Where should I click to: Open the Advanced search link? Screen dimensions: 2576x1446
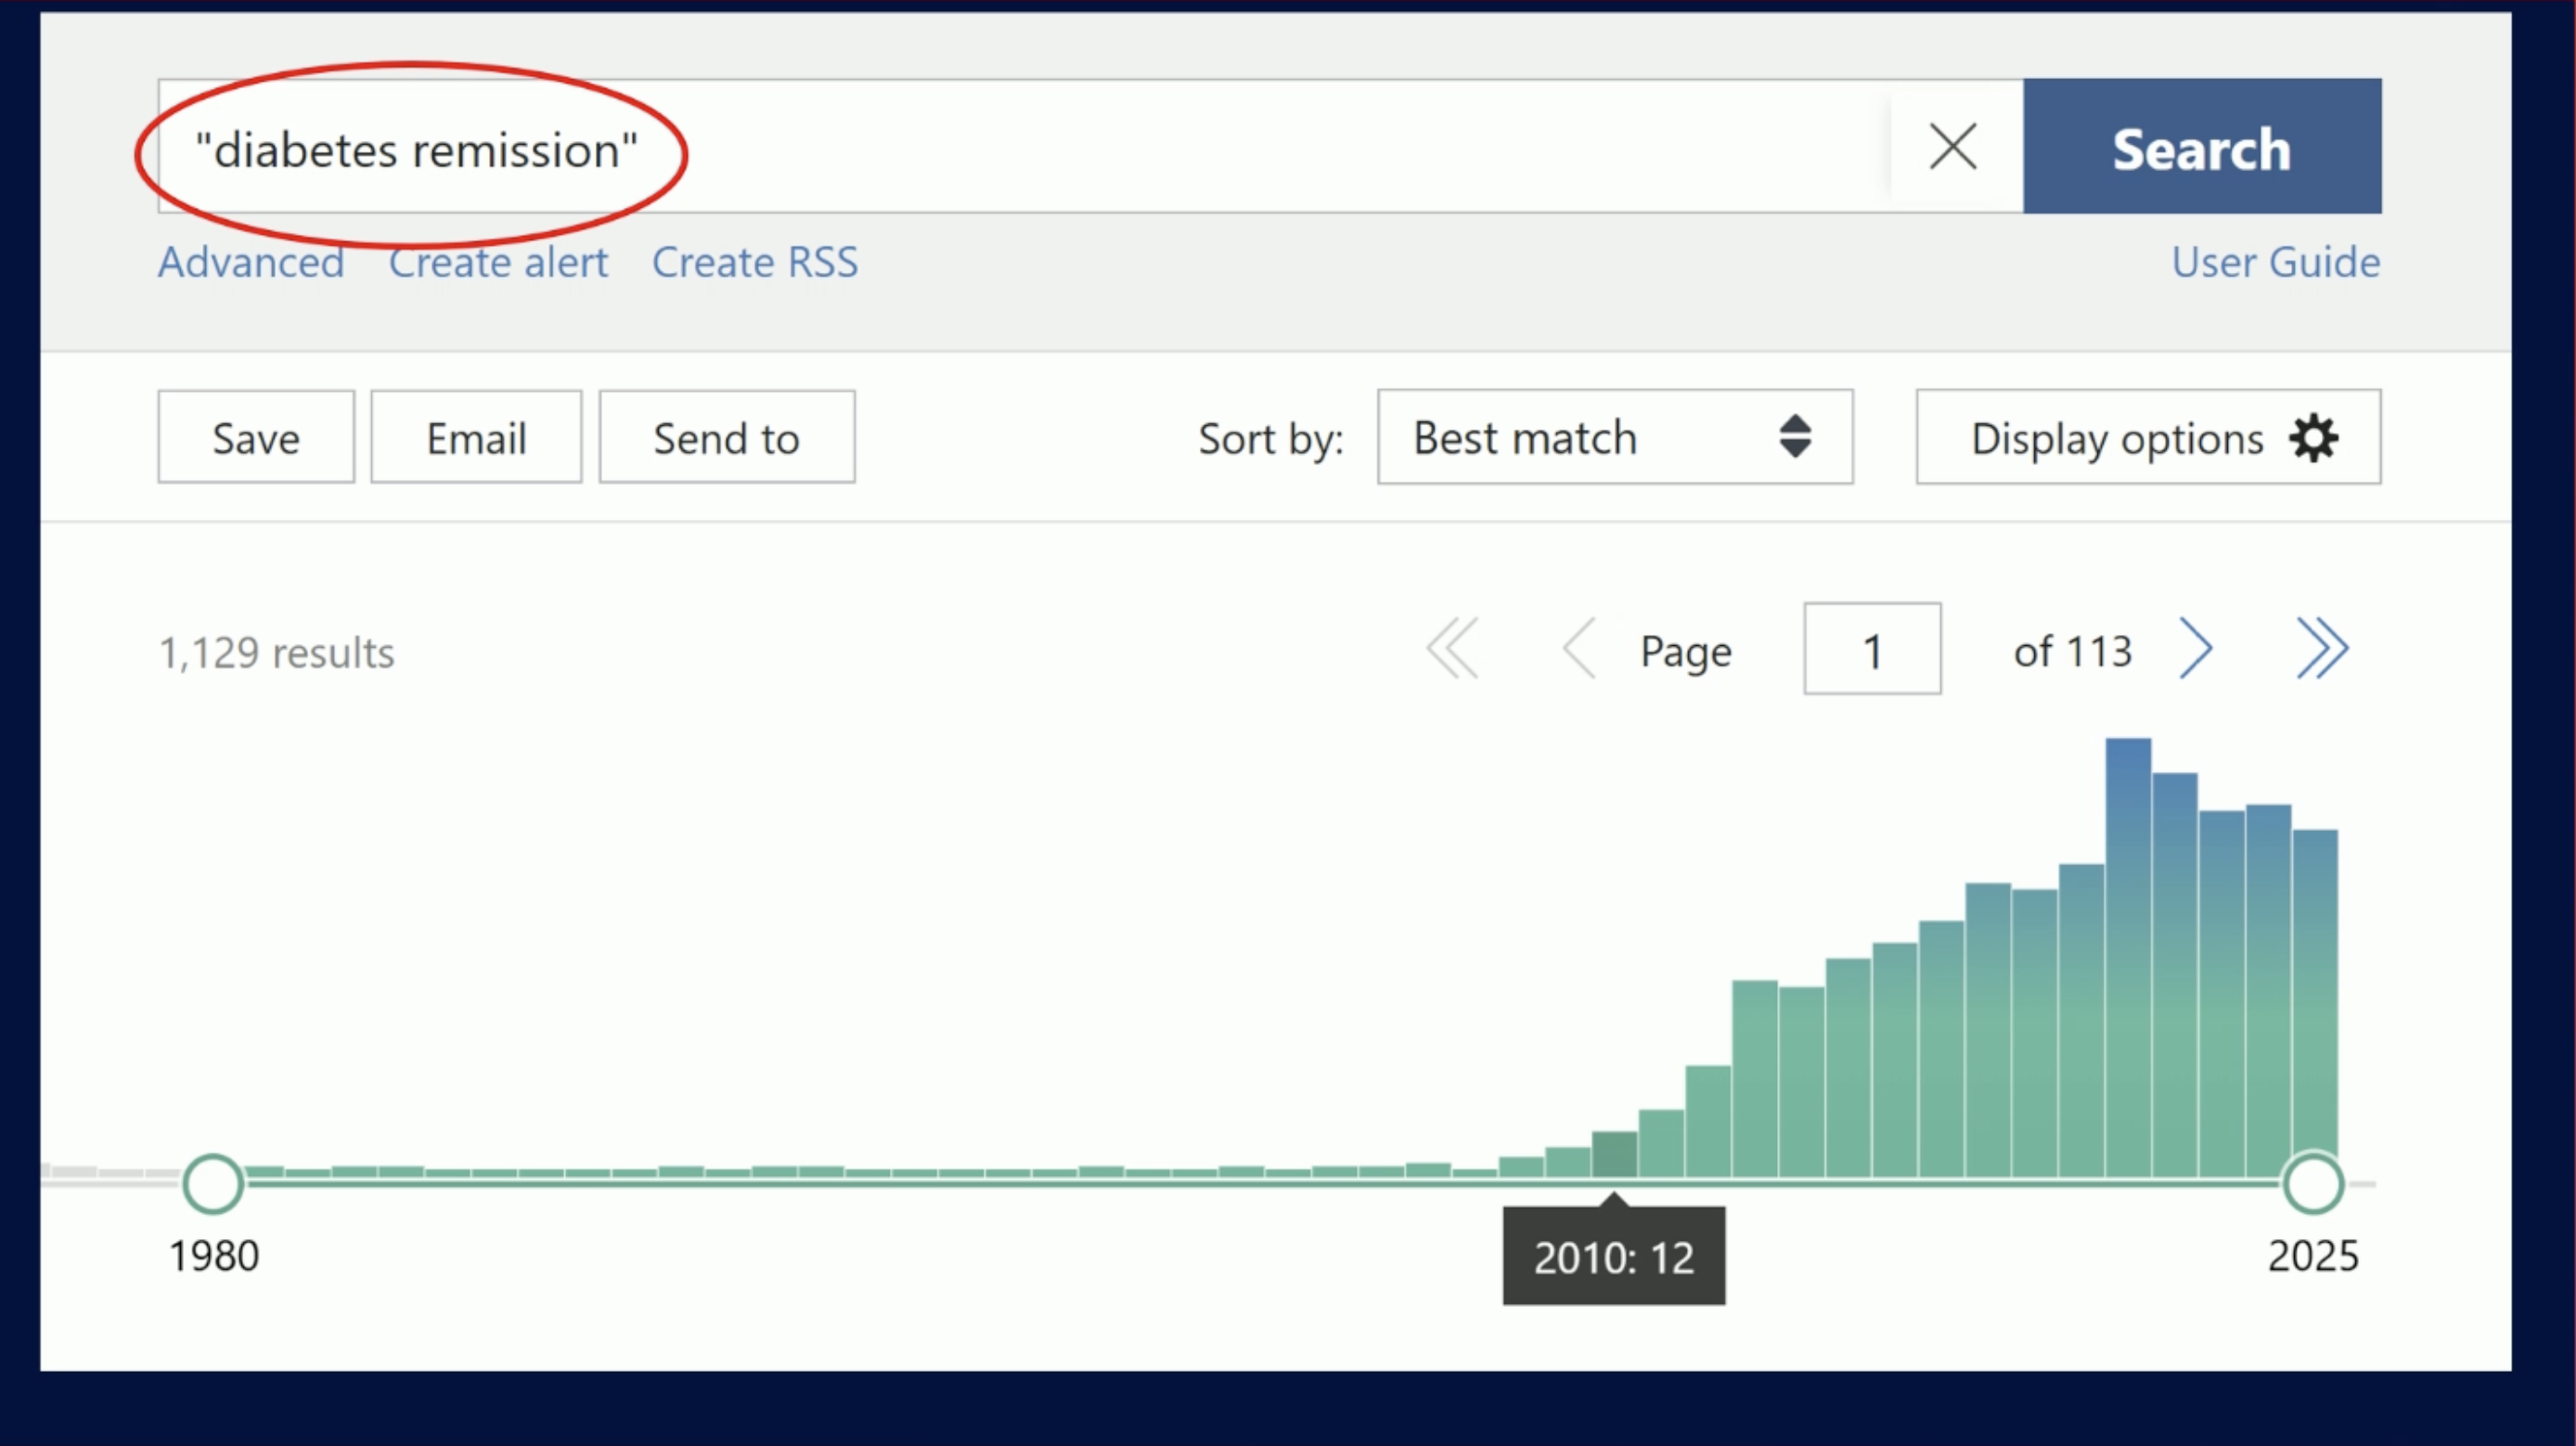251,262
